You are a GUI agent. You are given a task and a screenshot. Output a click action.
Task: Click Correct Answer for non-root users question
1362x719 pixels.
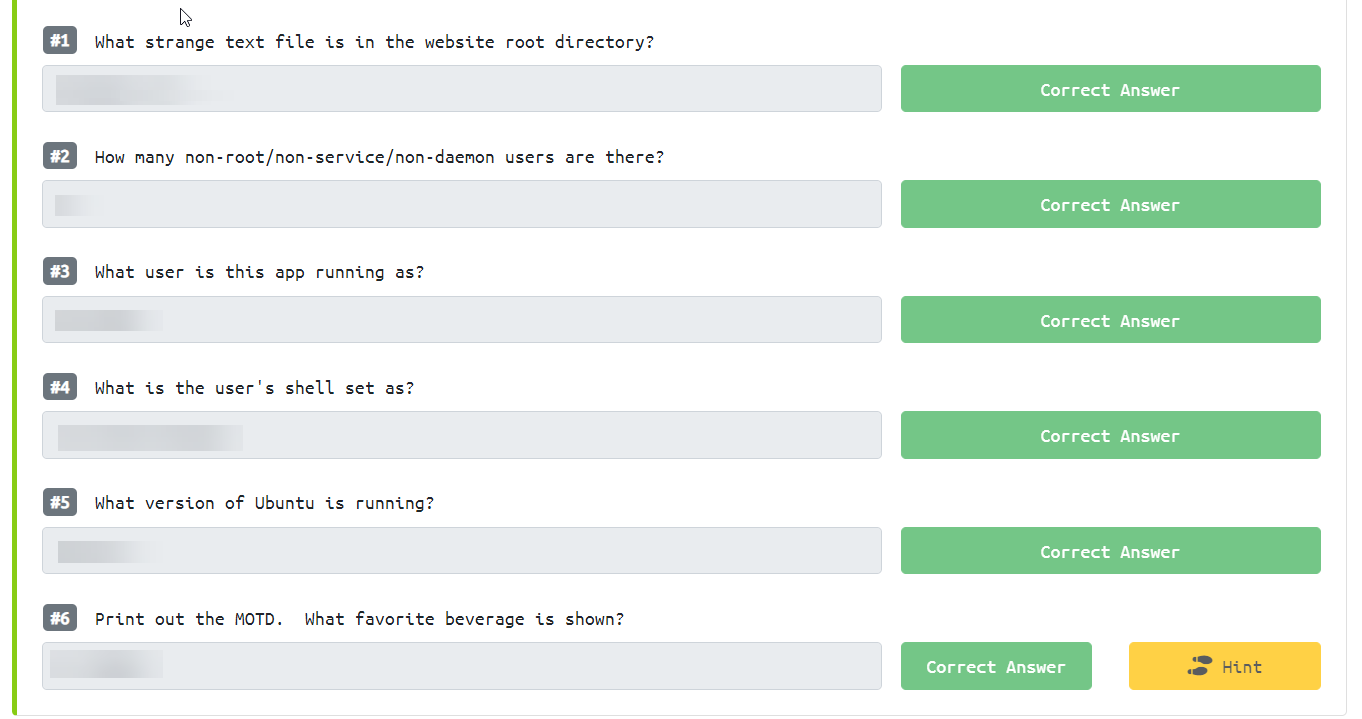coord(1110,204)
